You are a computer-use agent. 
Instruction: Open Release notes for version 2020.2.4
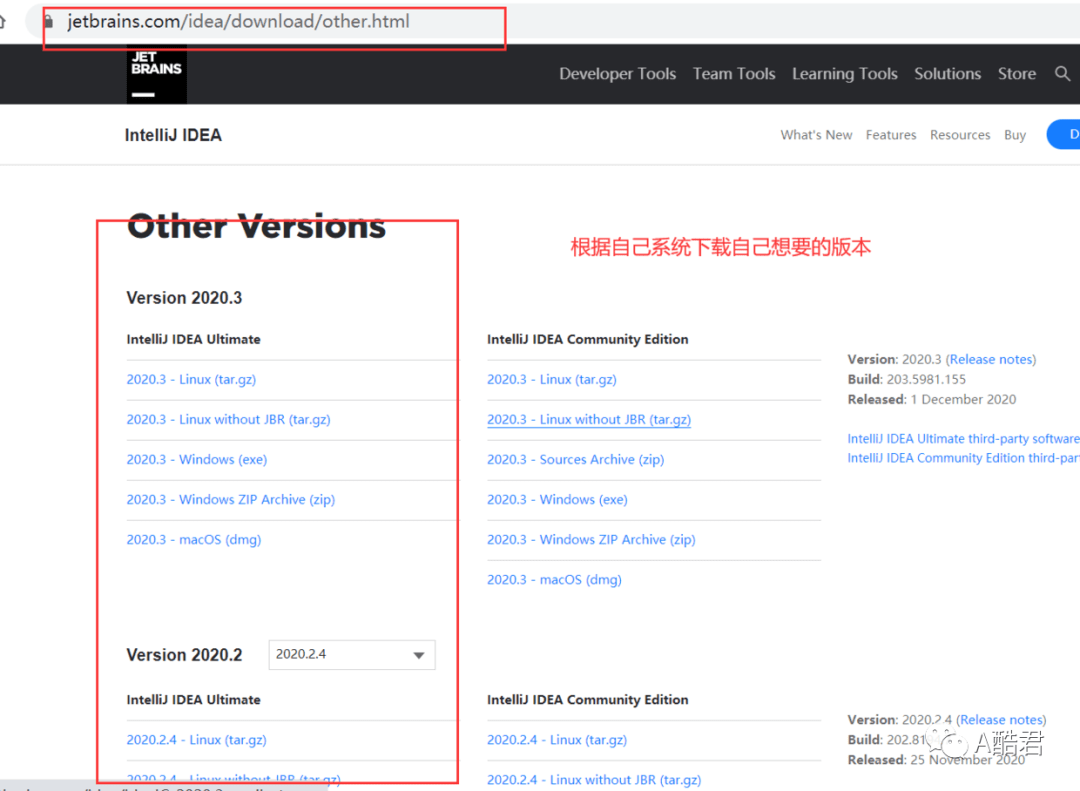coord(1001,719)
